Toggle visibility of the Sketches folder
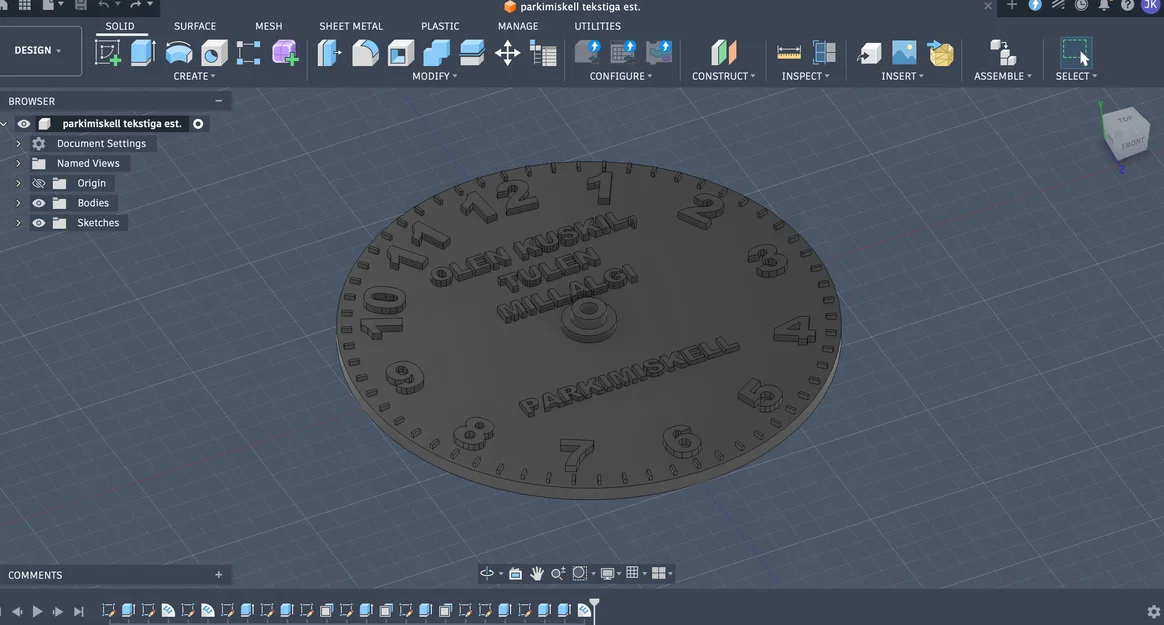The height and width of the screenshot is (625, 1164). click(39, 223)
